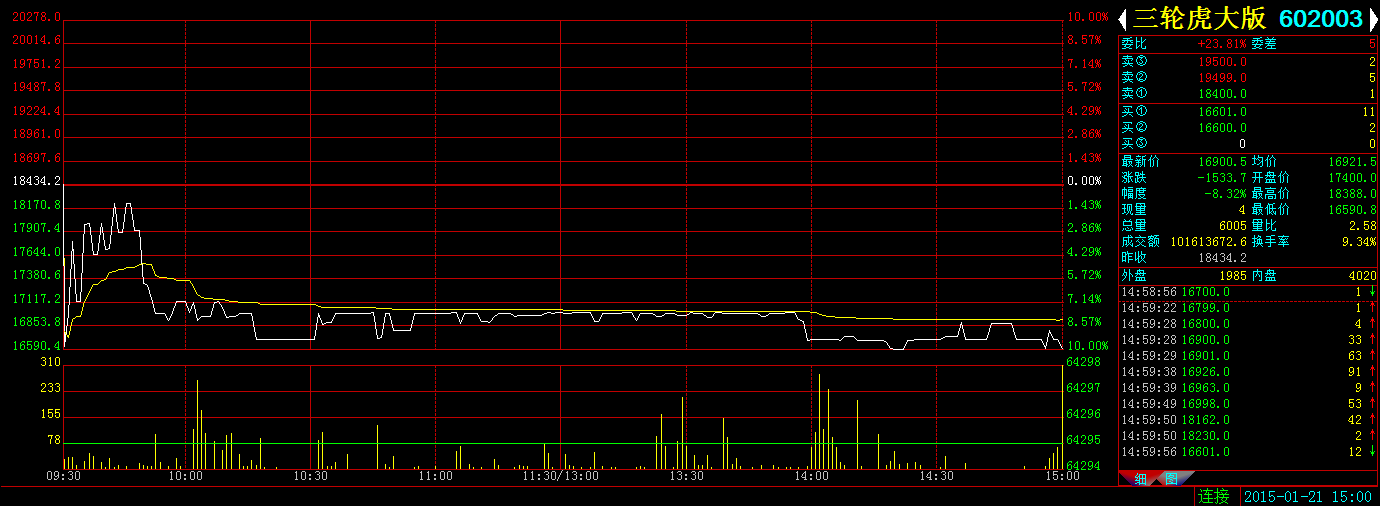1380x506 pixels.
Task: Click the 均价 value 16921.5
Action: click(1352, 161)
